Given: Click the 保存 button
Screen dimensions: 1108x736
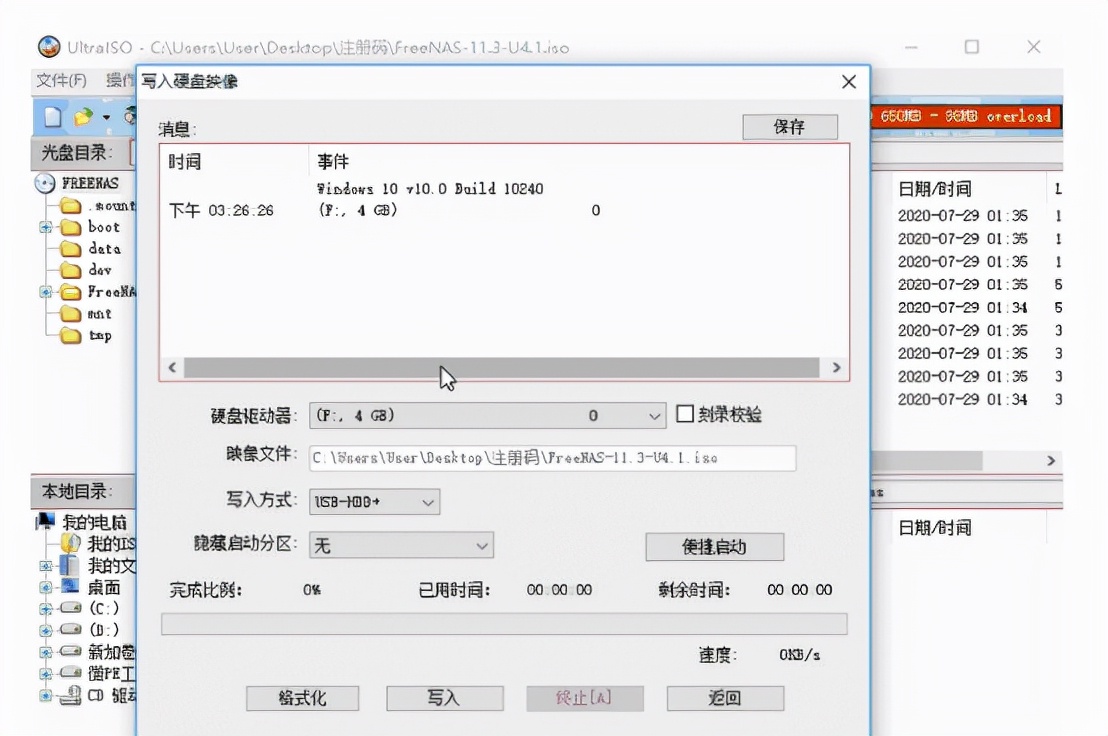Looking at the screenshot, I should [x=790, y=127].
